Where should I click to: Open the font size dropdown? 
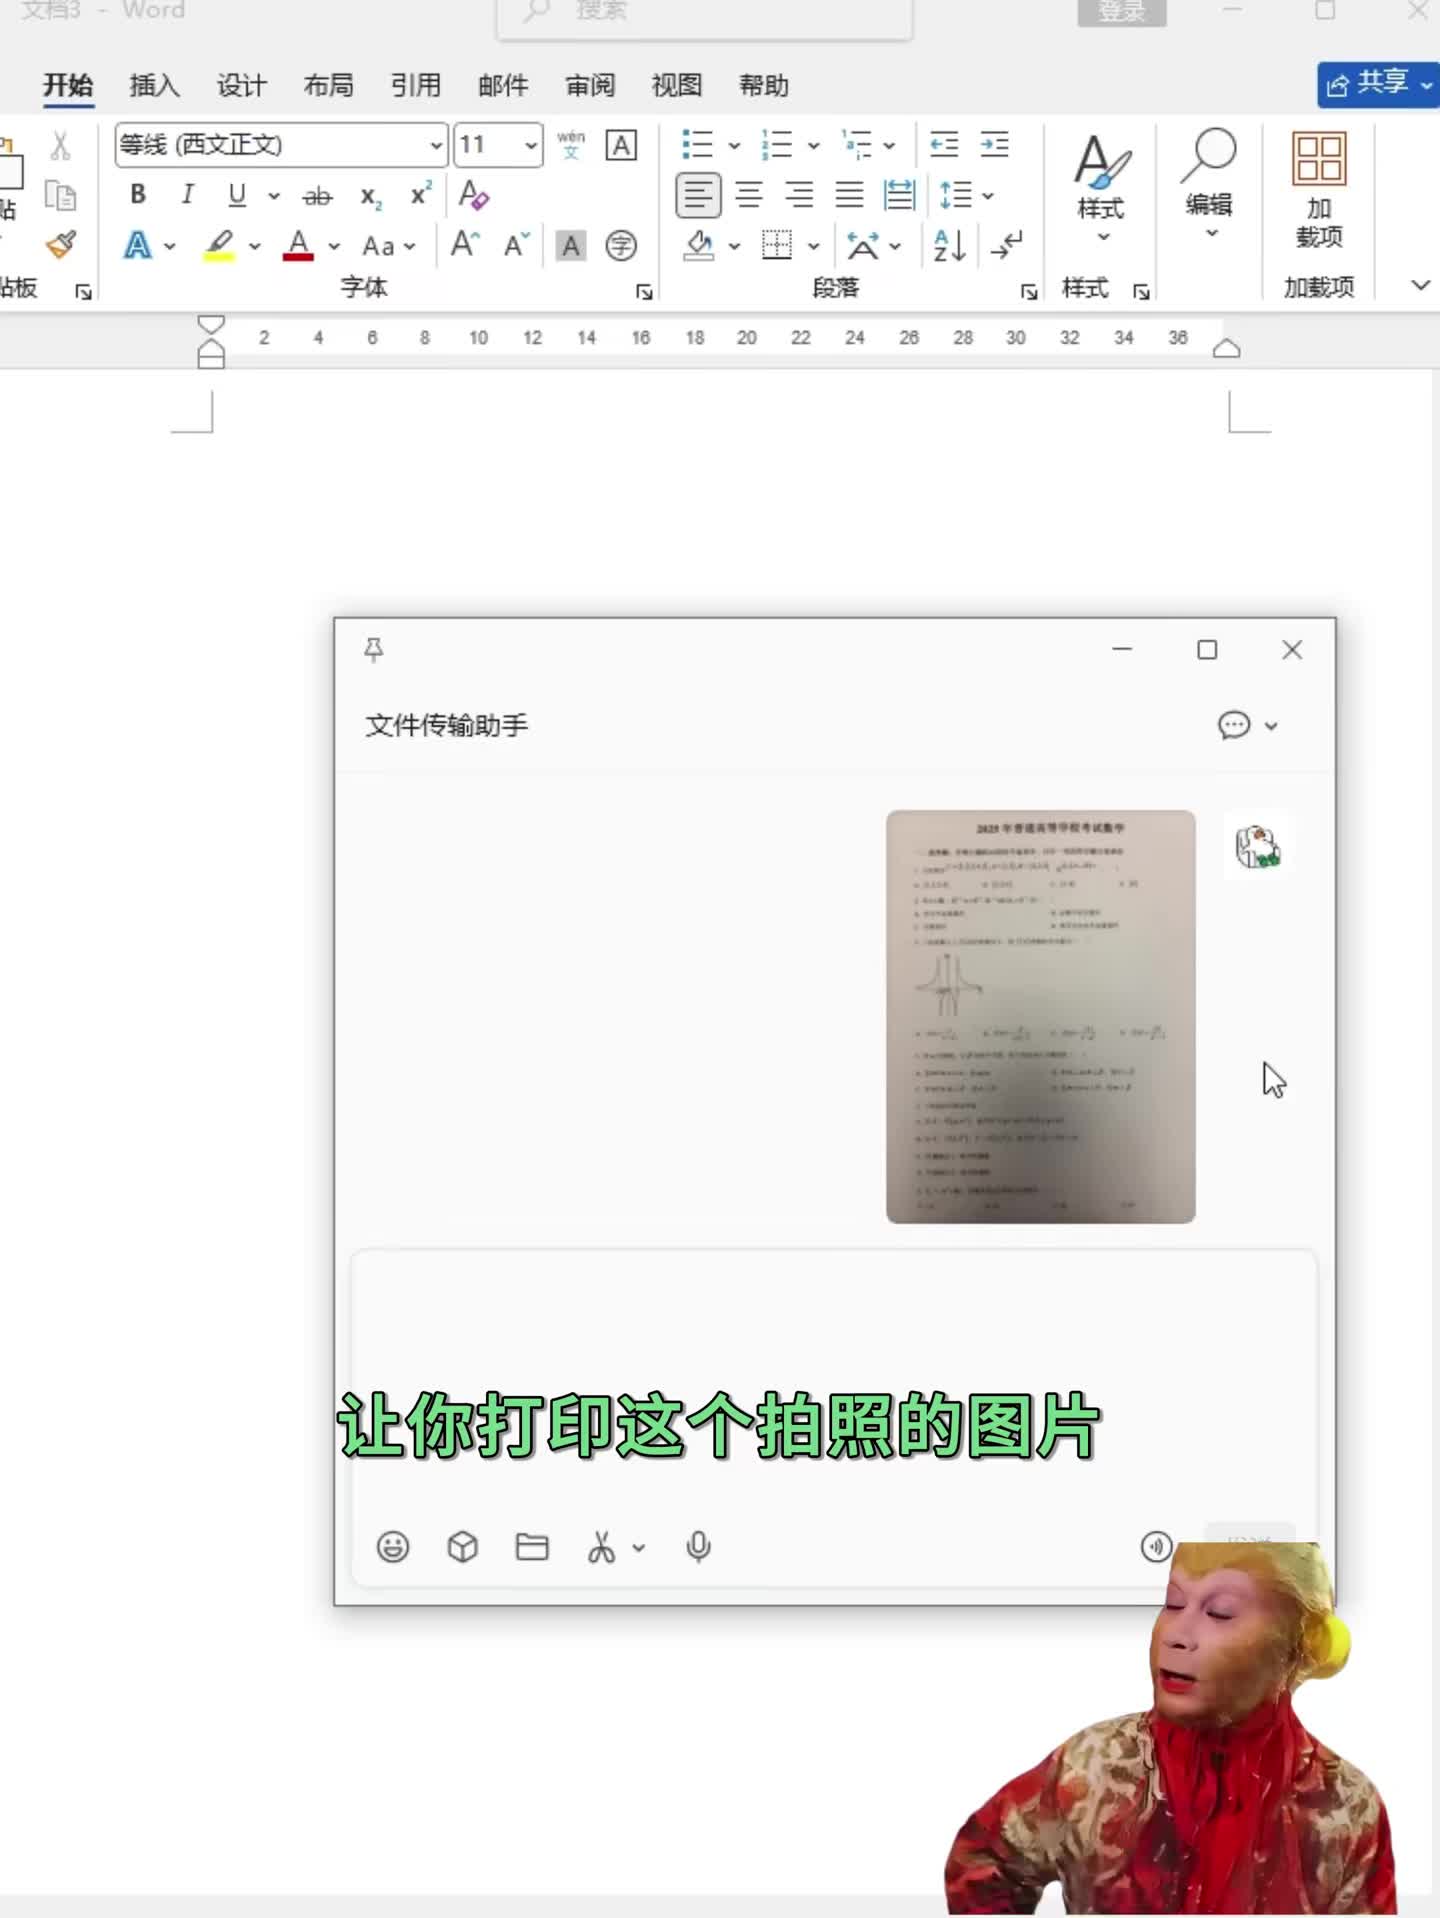point(530,145)
